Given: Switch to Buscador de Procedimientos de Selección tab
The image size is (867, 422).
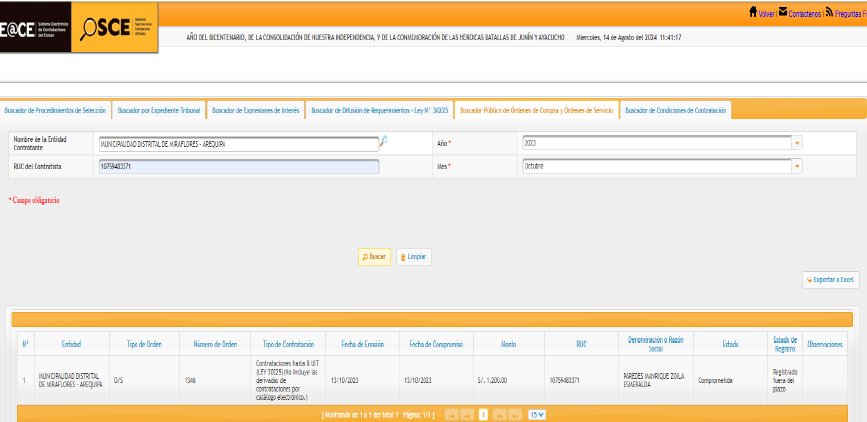Looking at the screenshot, I should [55, 110].
